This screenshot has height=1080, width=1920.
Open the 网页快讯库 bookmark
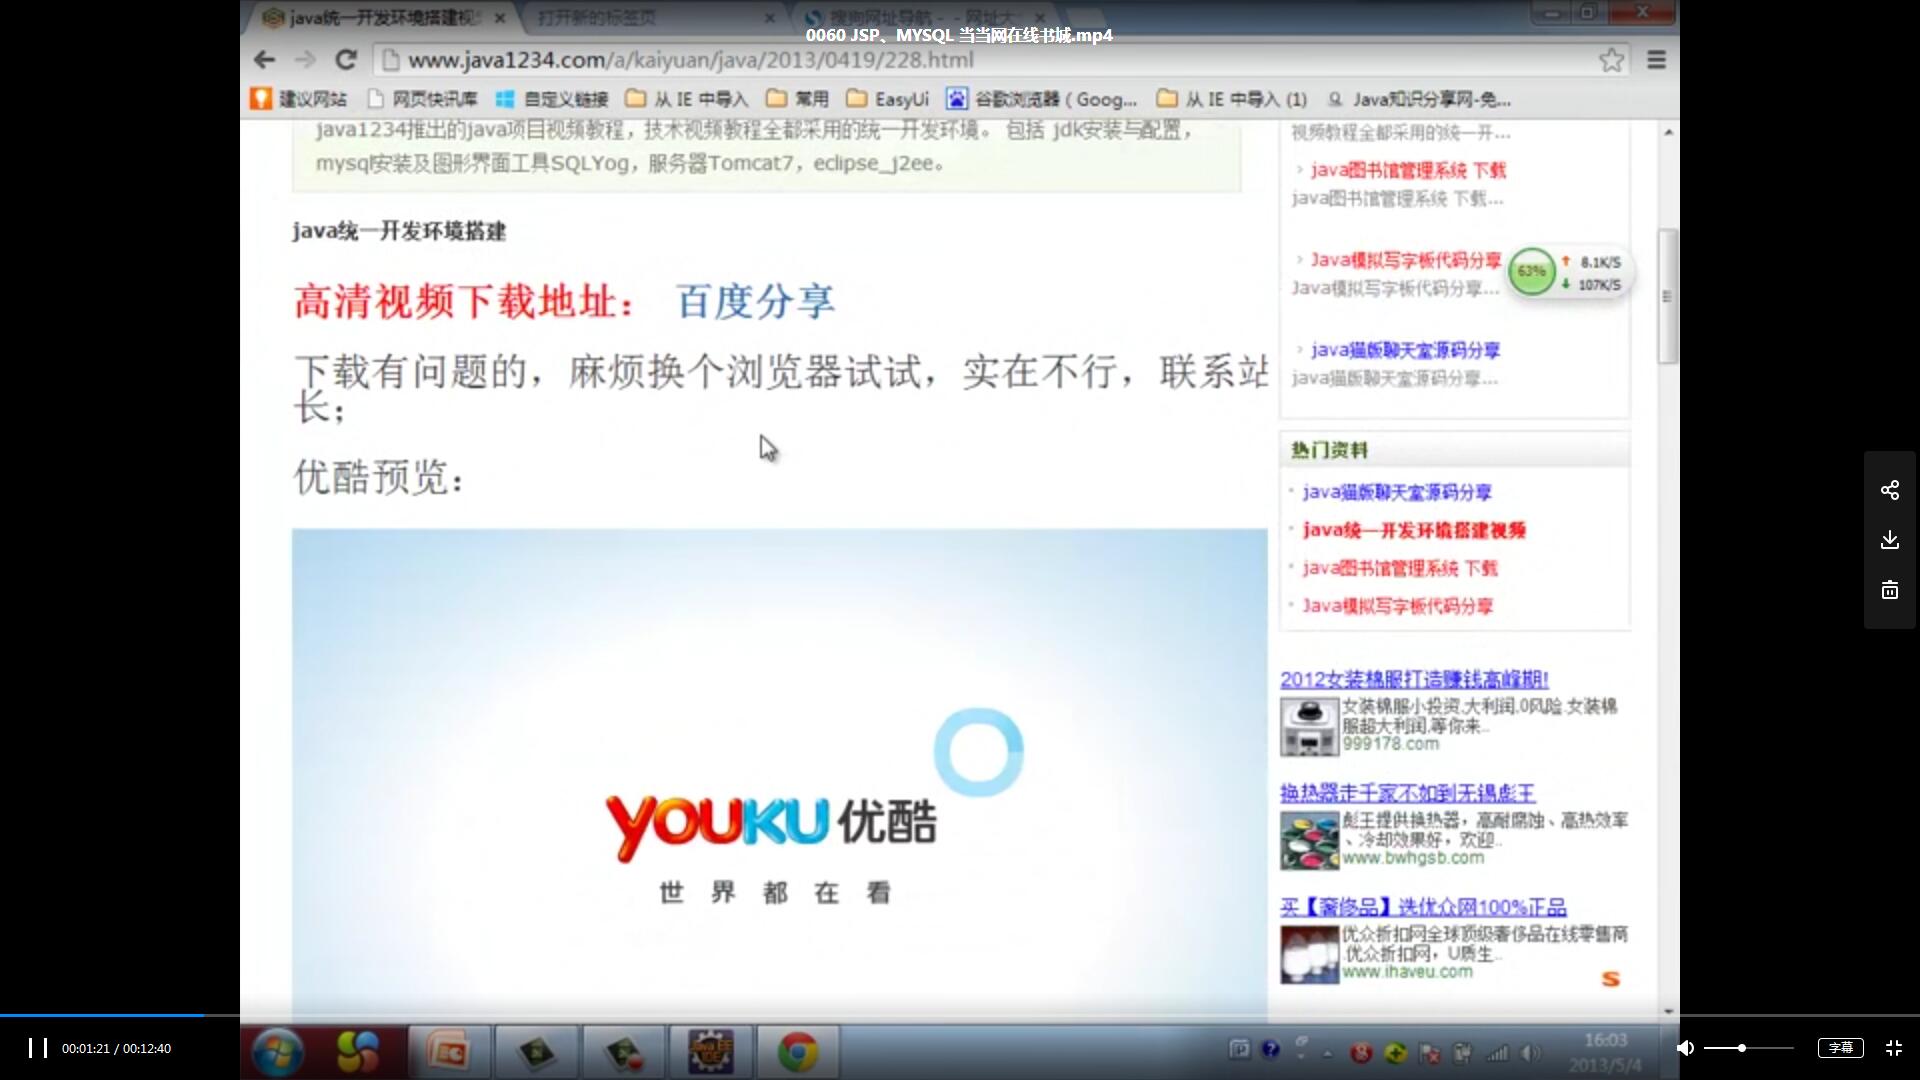click(423, 99)
